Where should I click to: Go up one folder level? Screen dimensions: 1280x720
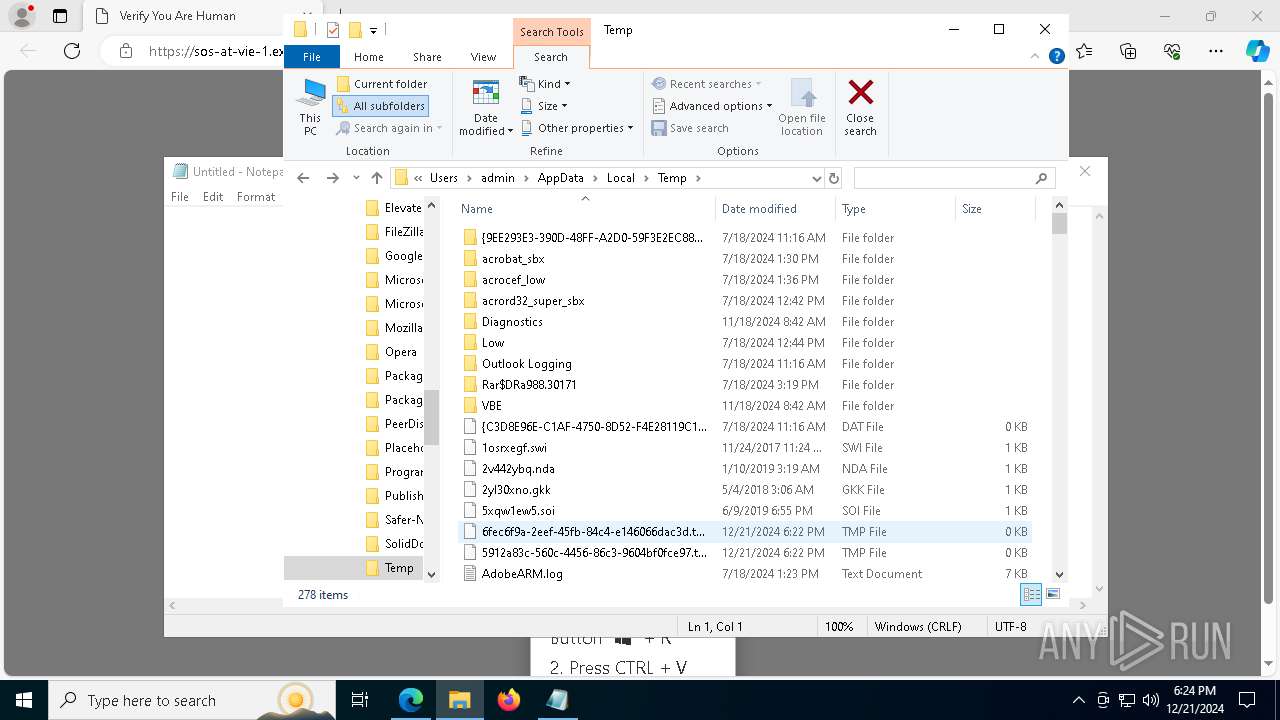pyautogui.click(x=376, y=178)
